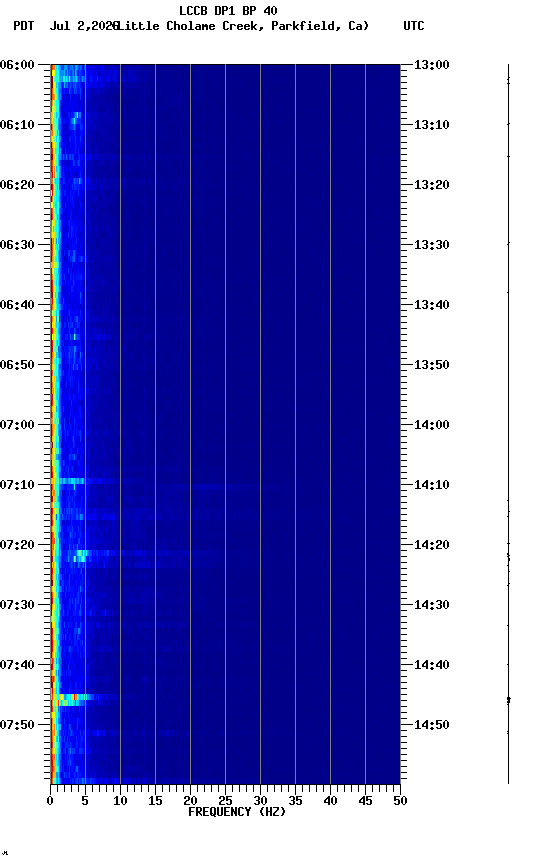Click the bright seismic event near 07:46 PDT

pyautogui.click(x=72, y=700)
